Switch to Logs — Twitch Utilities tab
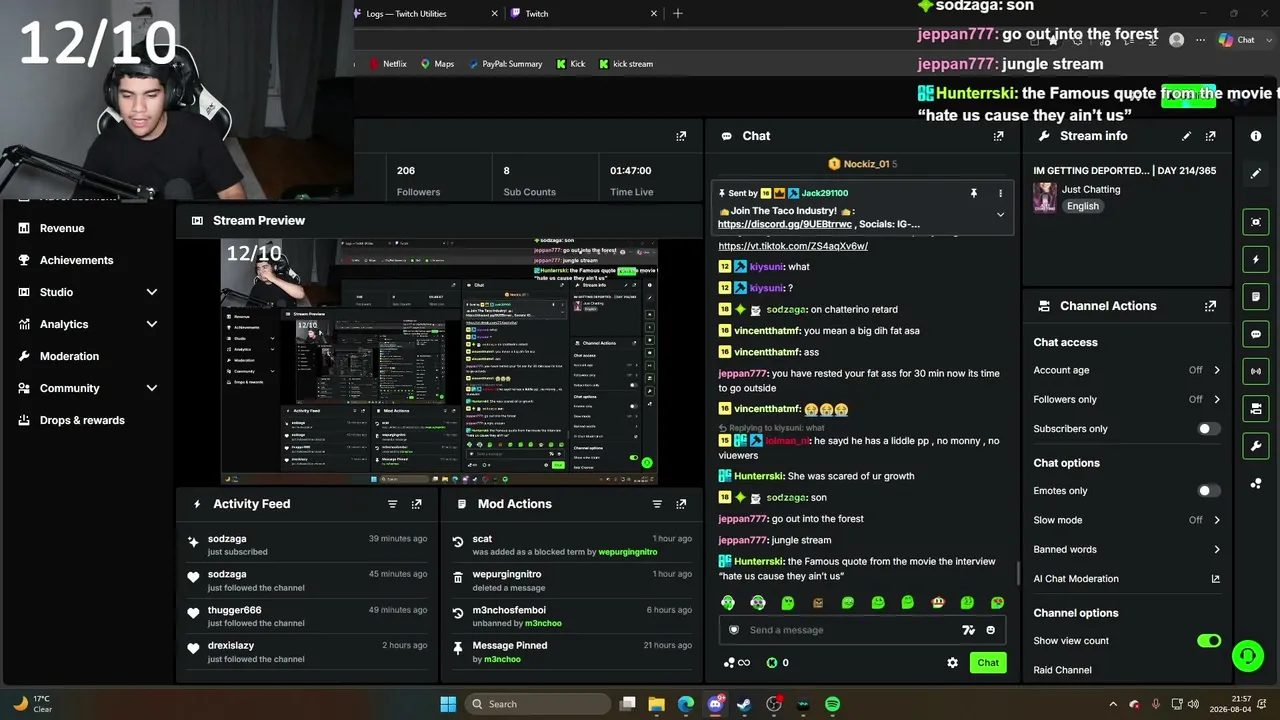The image size is (1280, 720). coord(426,14)
